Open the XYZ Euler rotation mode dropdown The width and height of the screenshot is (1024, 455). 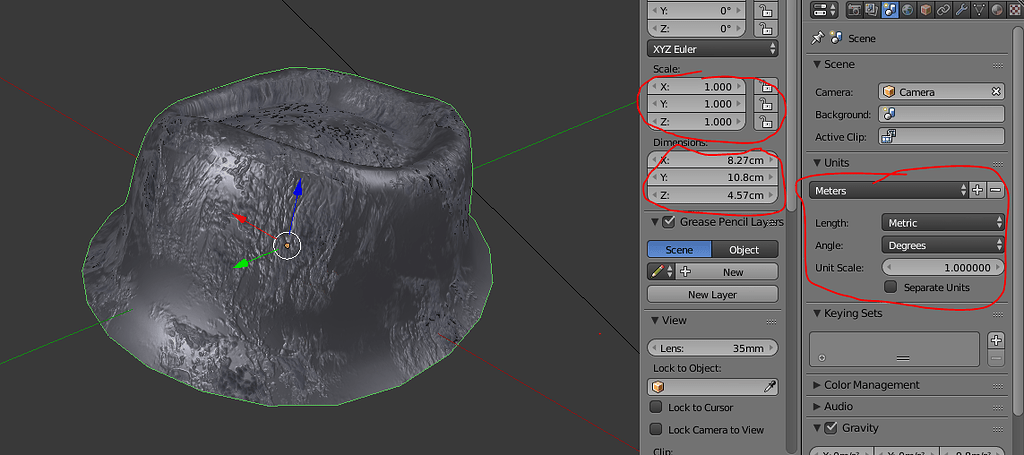pyautogui.click(x=712, y=49)
